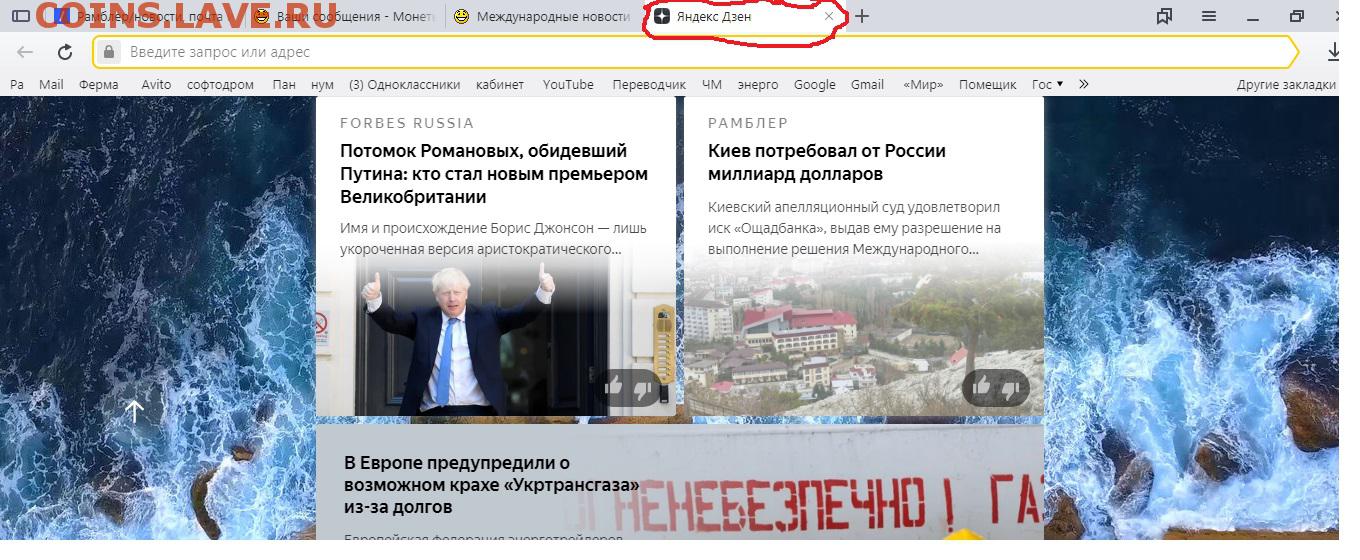
Task: Open the Boris Johnson article photo
Action: click(494, 335)
